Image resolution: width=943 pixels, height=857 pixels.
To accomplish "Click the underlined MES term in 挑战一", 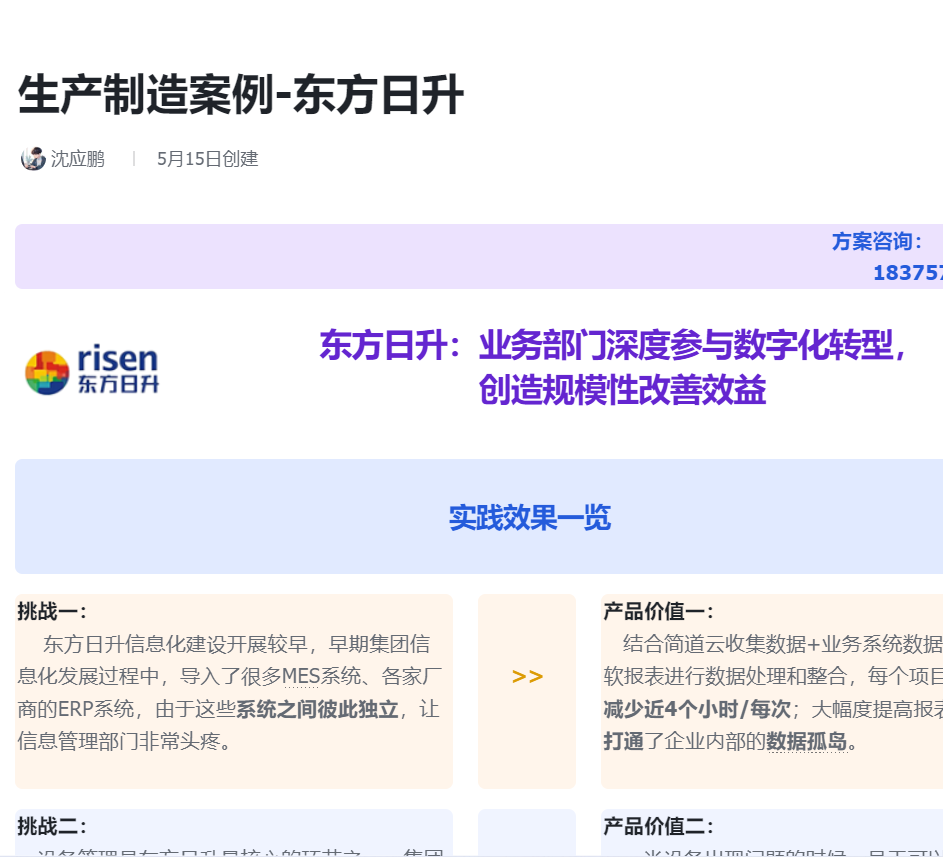I will coord(301,676).
